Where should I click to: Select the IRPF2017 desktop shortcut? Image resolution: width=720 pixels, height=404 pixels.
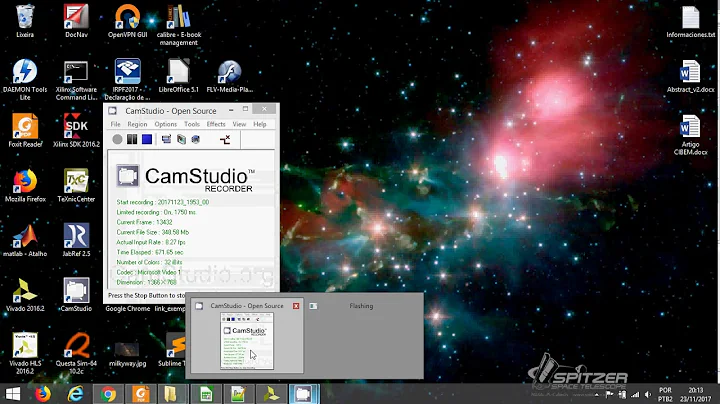[x=127, y=79]
